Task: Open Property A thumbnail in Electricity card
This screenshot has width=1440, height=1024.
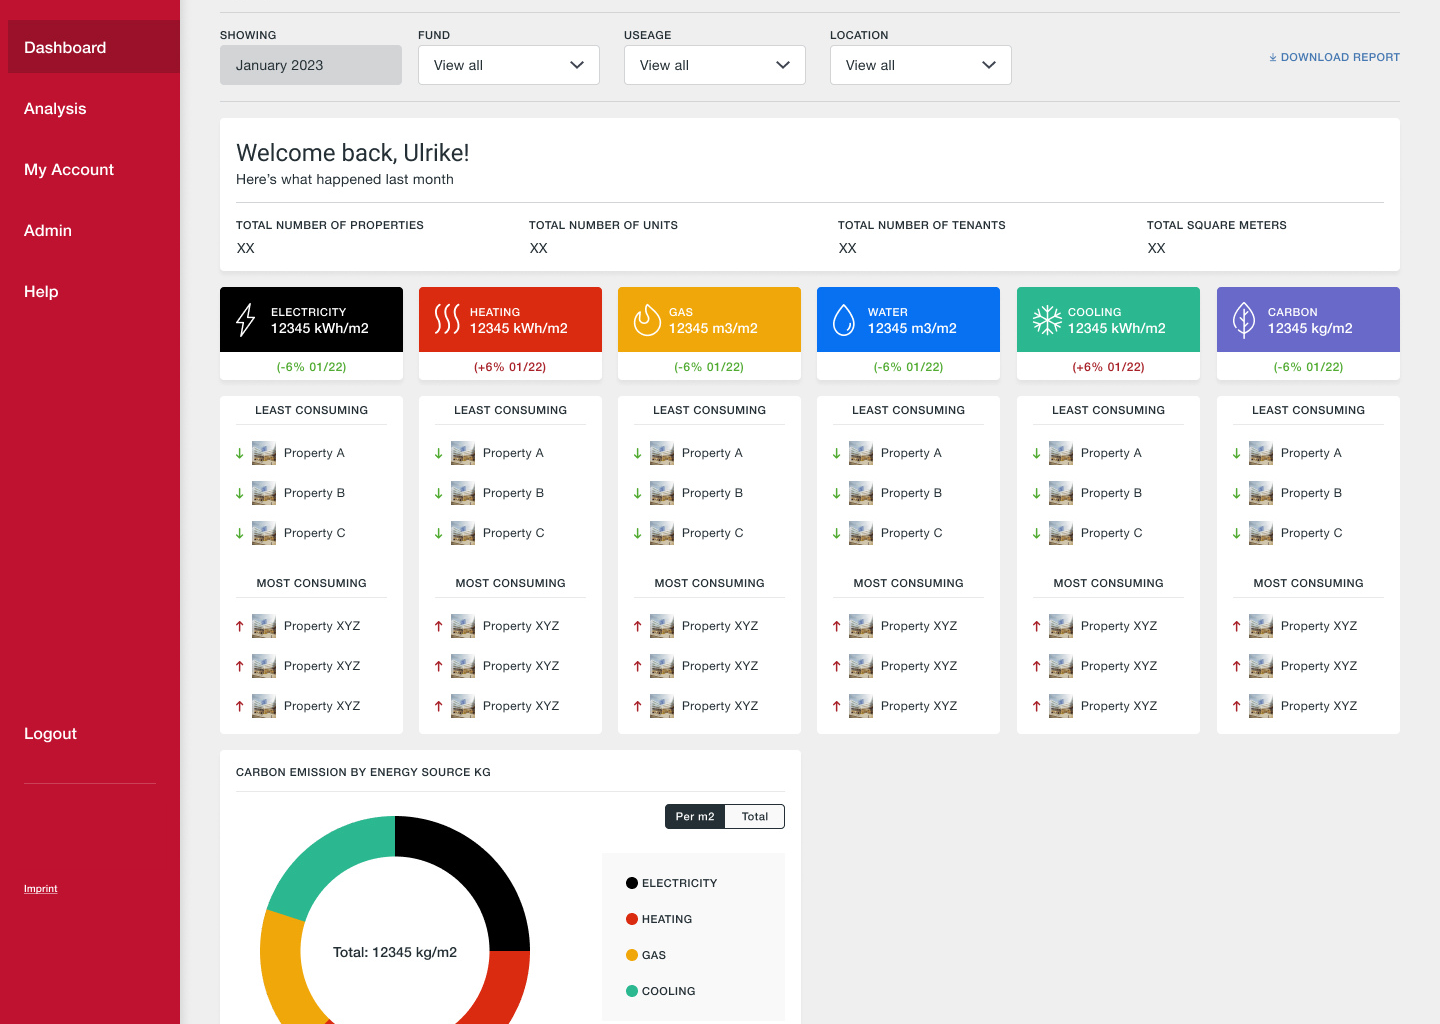Action: [264, 453]
